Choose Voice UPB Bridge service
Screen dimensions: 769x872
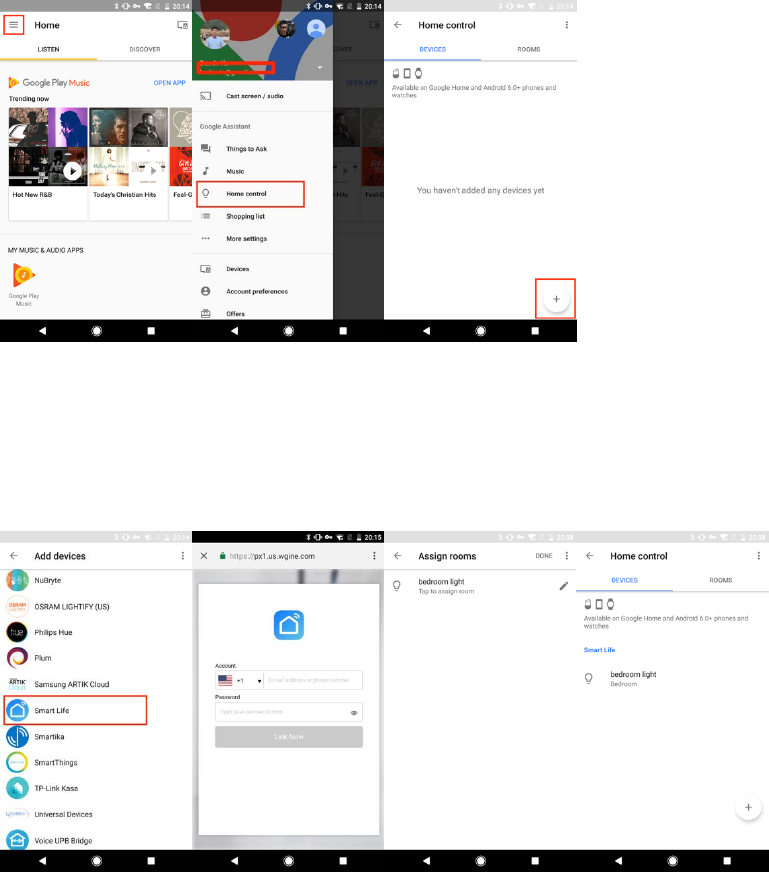point(96,840)
